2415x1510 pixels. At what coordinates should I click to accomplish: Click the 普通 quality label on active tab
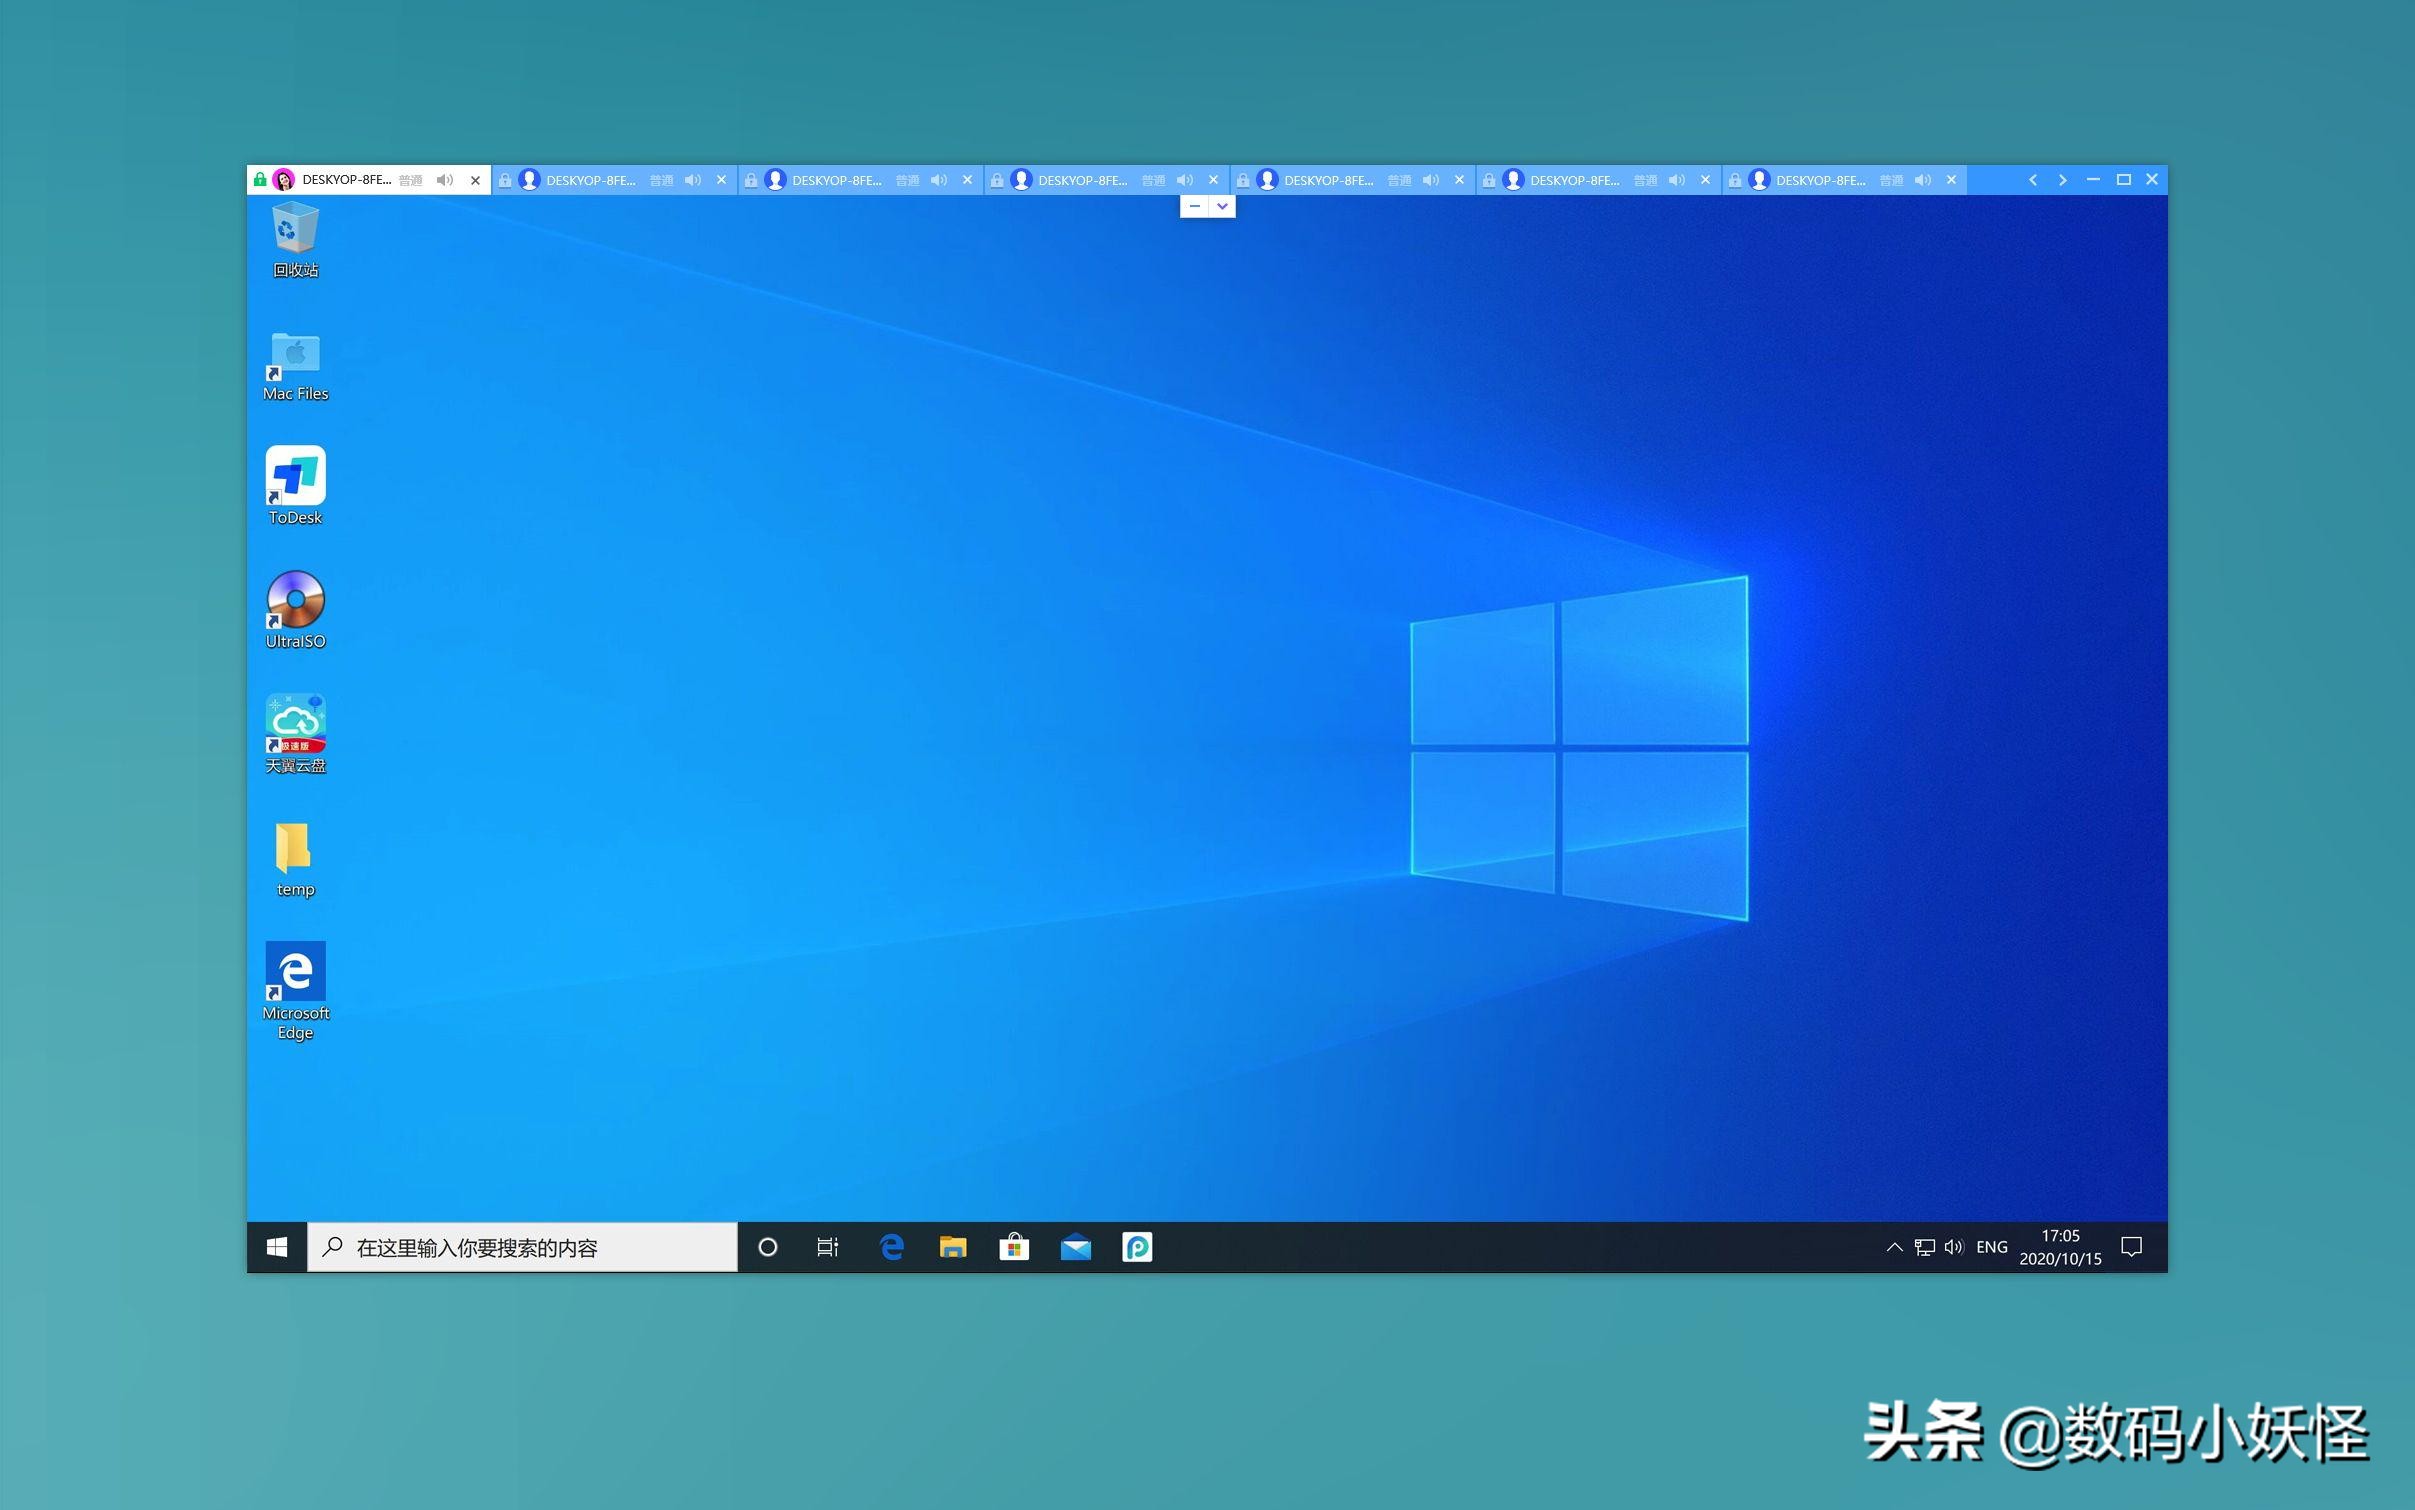410,180
